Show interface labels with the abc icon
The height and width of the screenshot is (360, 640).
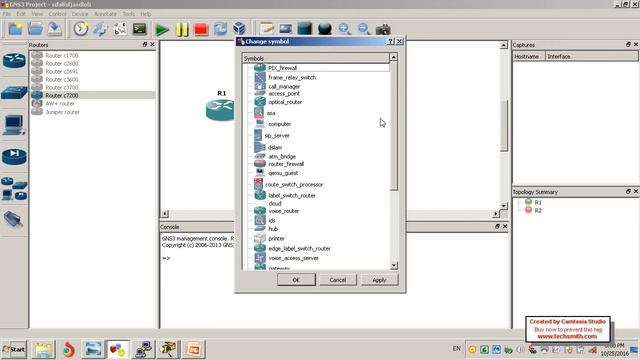tap(120, 29)
